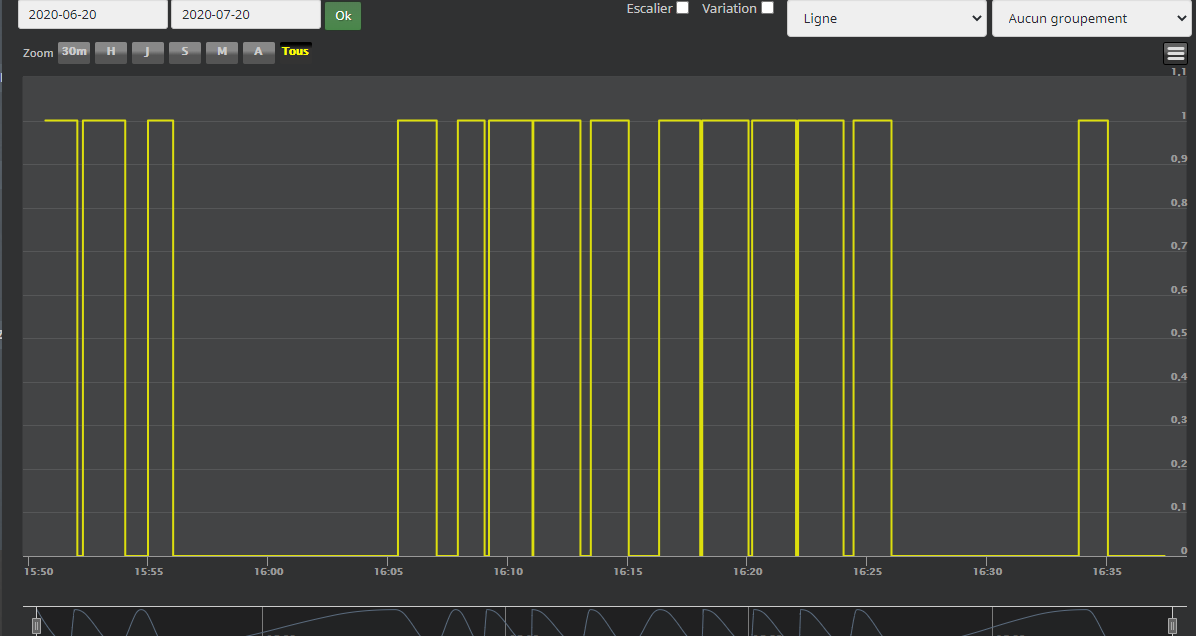The width and height of the screenshot is (1196, 636).
Task: Edit the start date field 2020-06-20
Action: (x=92, y=15)
